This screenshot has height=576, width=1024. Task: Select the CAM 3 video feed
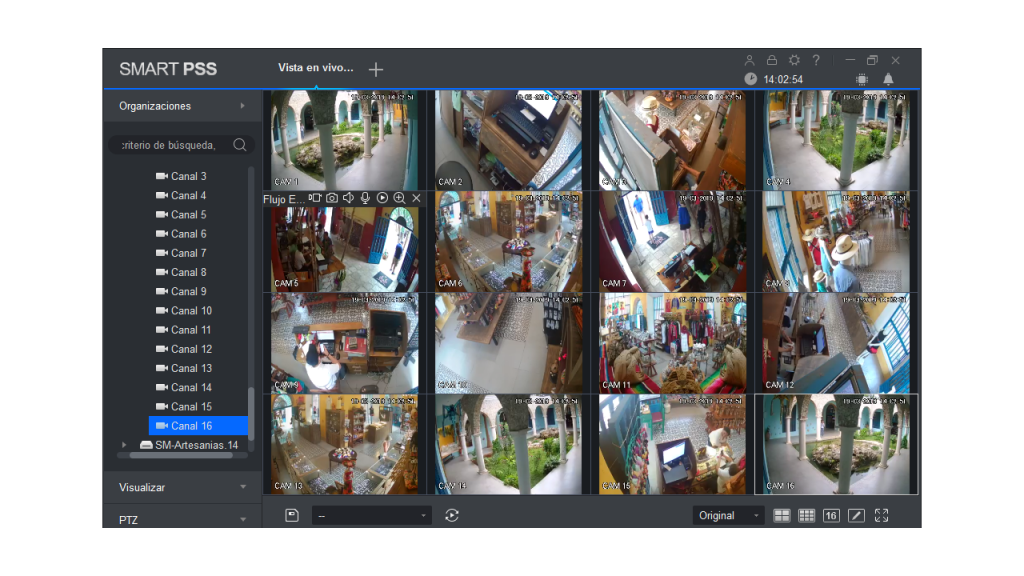coord(672,140)
